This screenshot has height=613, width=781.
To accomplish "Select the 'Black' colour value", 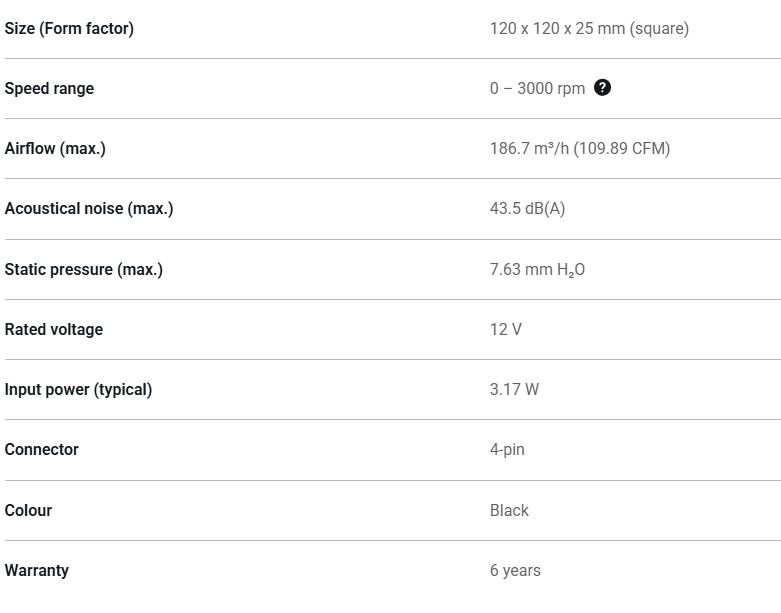I will [509, 510].
